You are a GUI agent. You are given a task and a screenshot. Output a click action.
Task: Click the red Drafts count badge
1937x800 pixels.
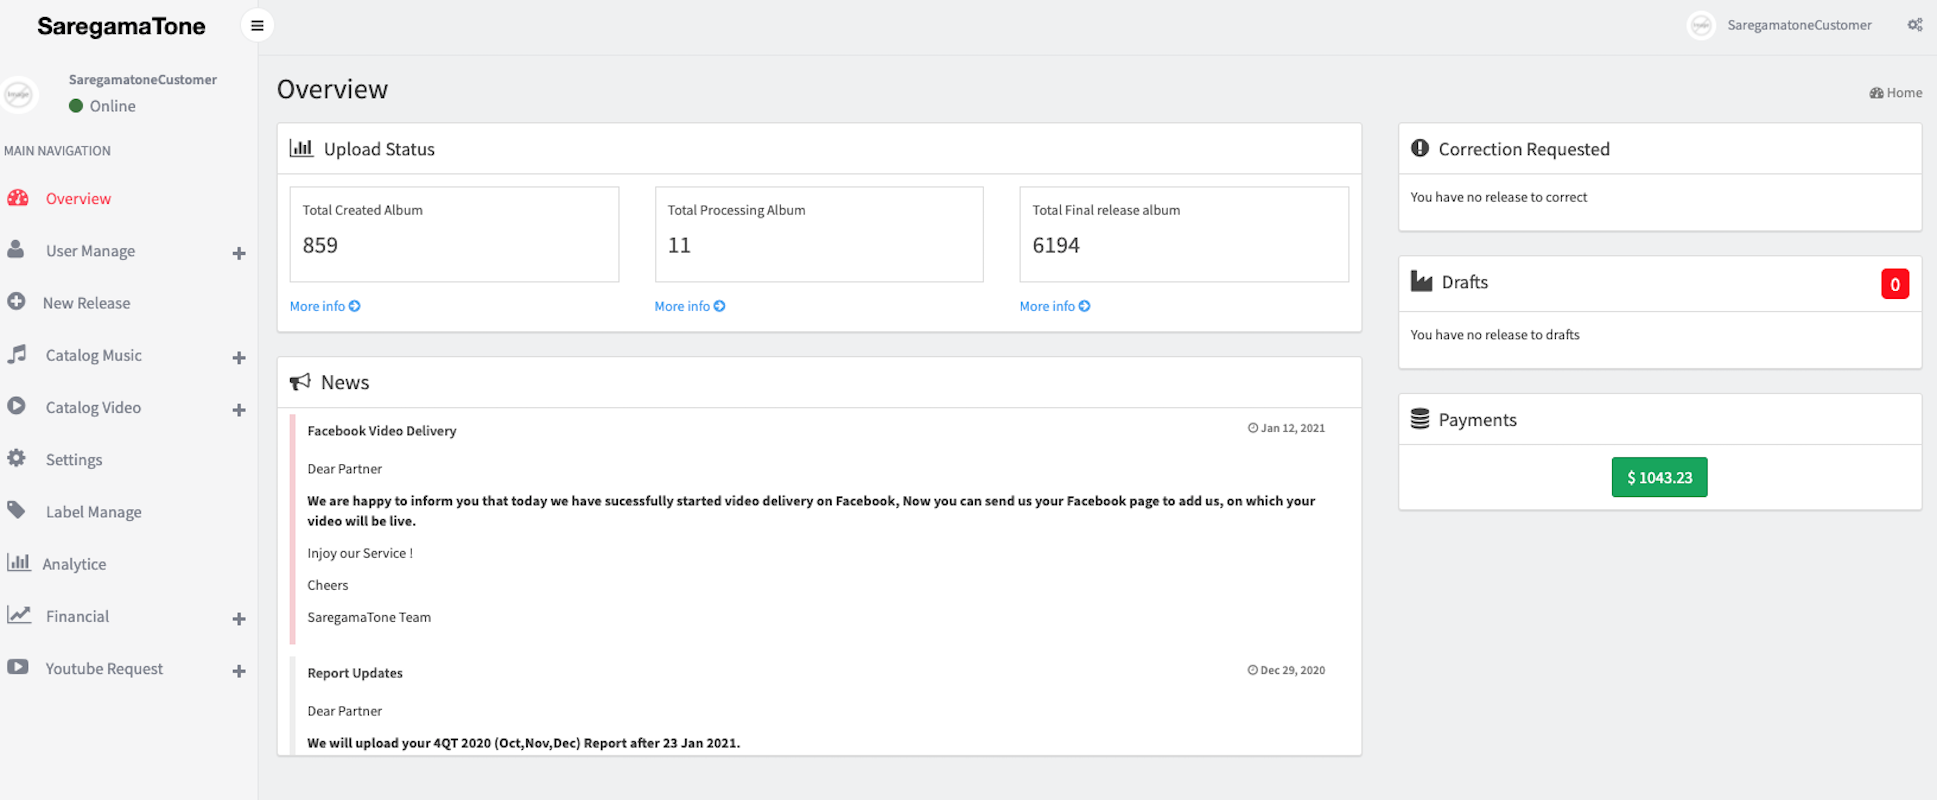[1895, 284]
